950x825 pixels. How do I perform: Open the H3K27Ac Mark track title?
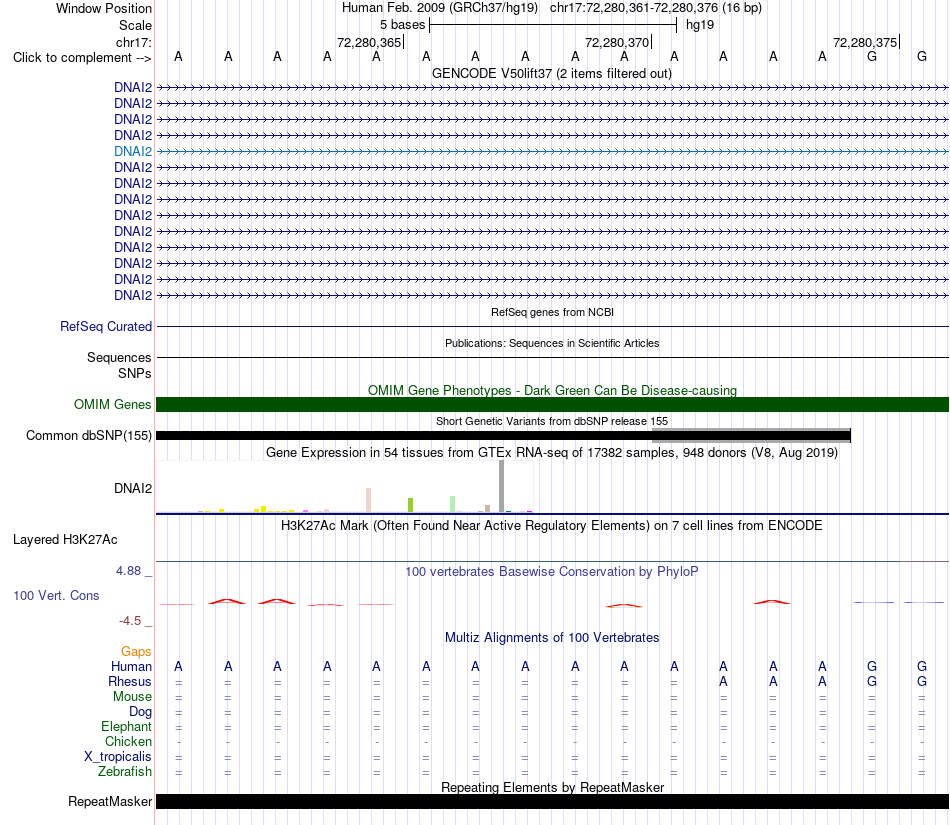click(x=552, y=526)
